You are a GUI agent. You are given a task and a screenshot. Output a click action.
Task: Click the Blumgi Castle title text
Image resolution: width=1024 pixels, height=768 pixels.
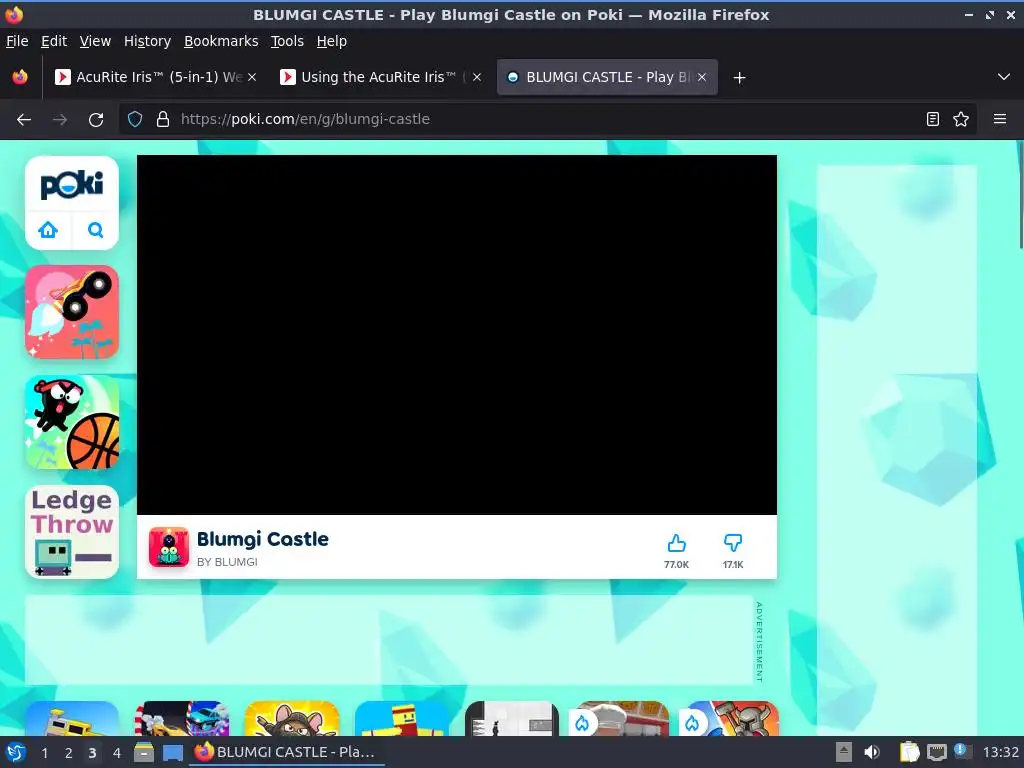pos(263,539)
